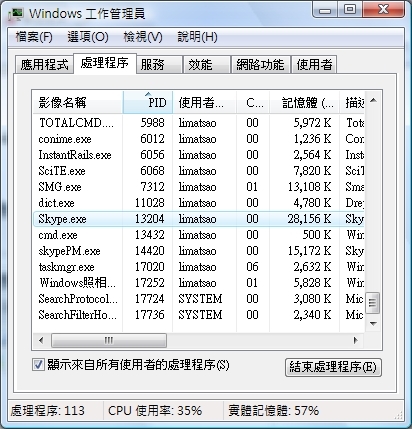
Task: Select the Skype.exe process
Action: pos(199,219)
